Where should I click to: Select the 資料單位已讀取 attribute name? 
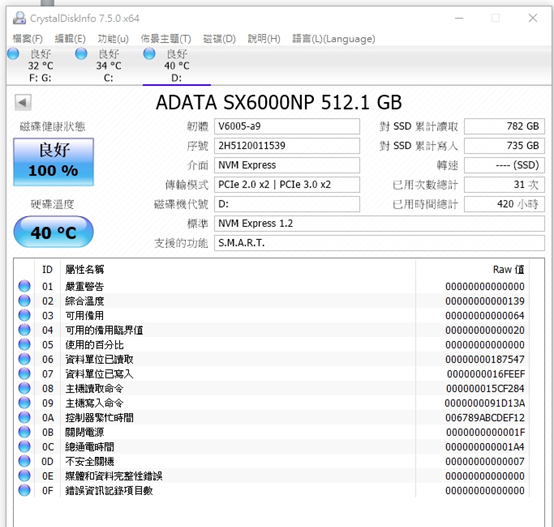point(99,359)
